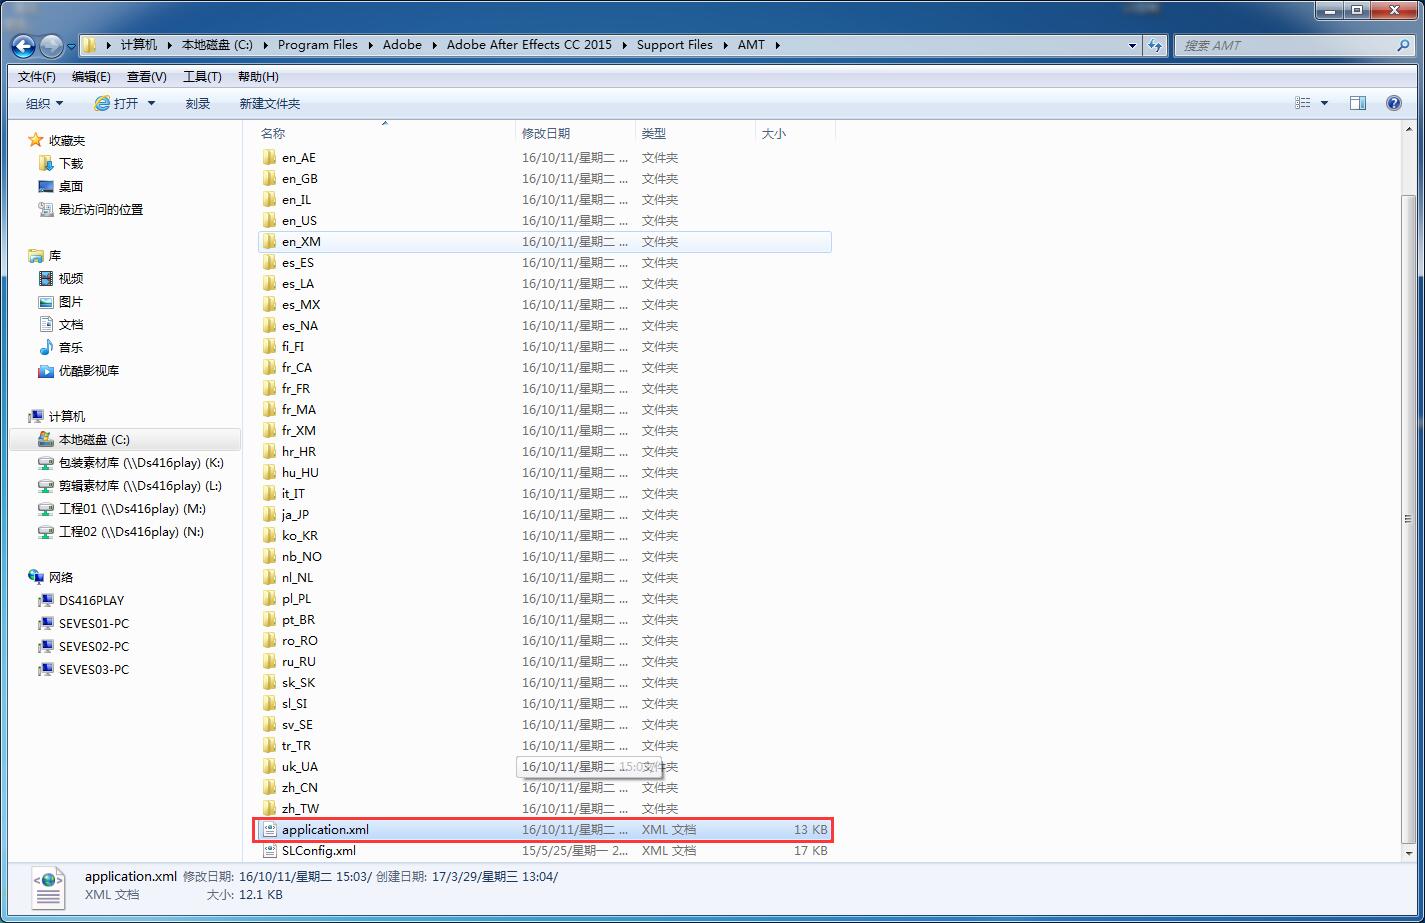Click the change view icon

tap(1303, 103)
